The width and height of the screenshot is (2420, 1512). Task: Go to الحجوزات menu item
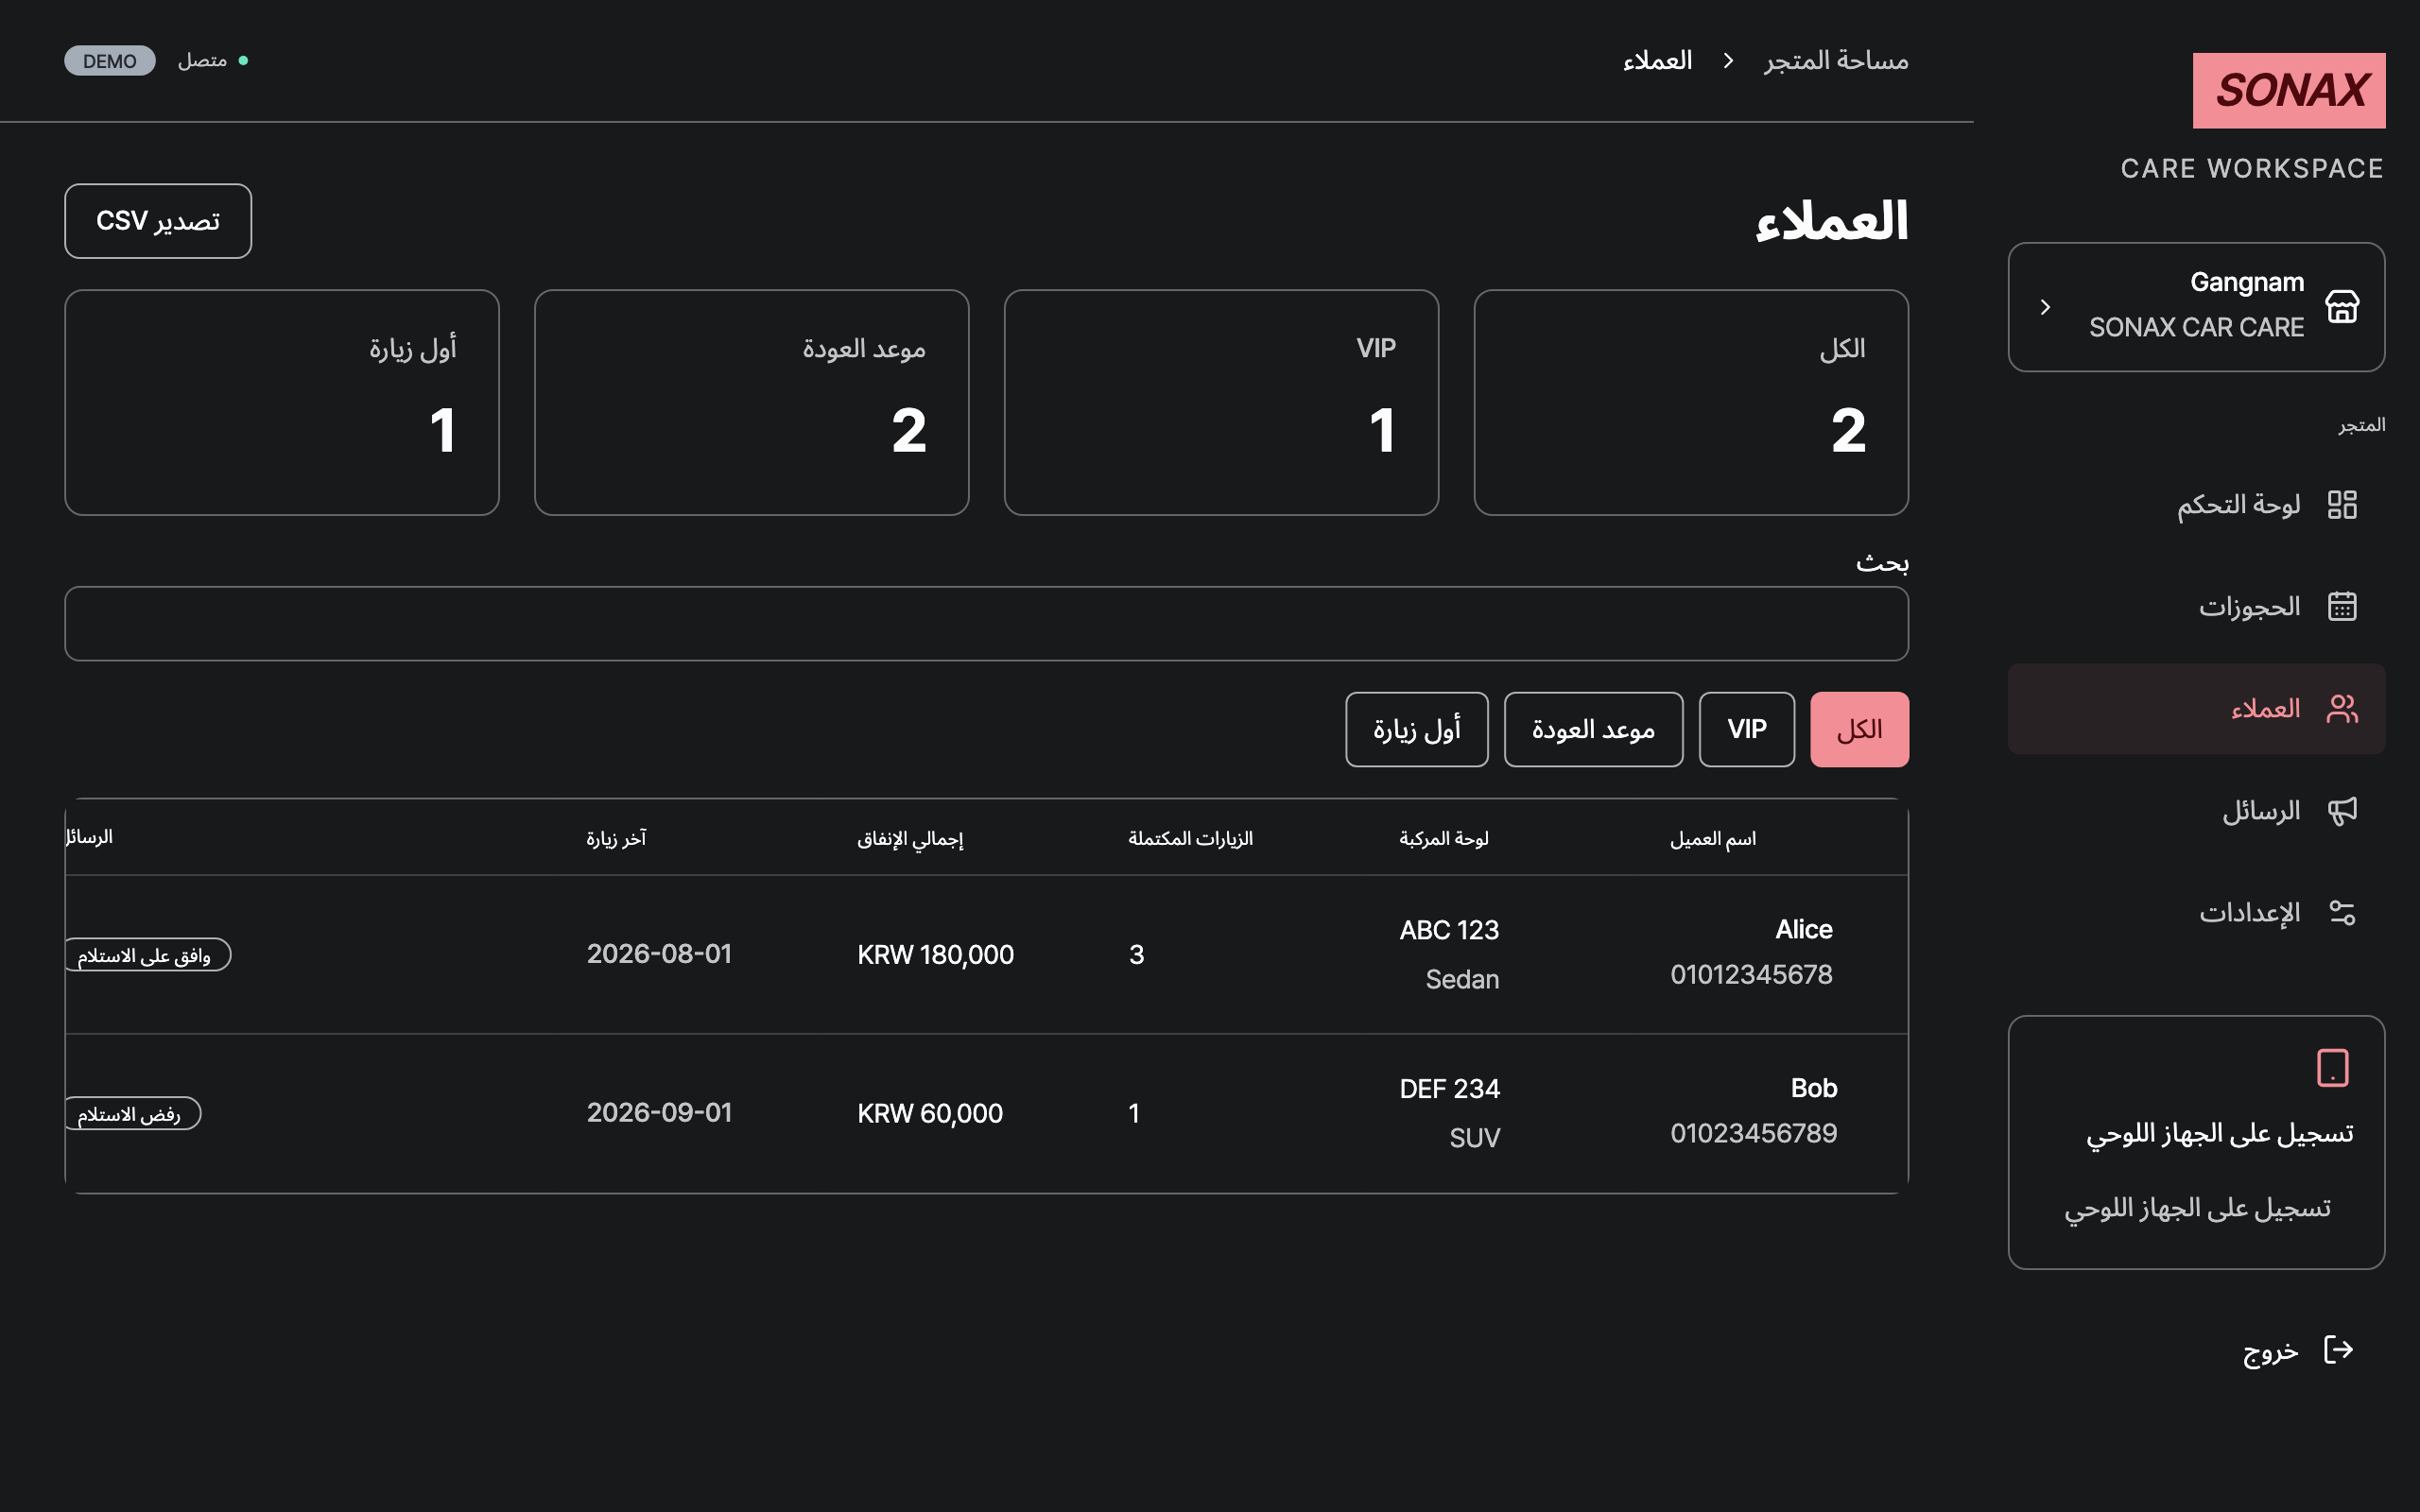click(2196, 606)
